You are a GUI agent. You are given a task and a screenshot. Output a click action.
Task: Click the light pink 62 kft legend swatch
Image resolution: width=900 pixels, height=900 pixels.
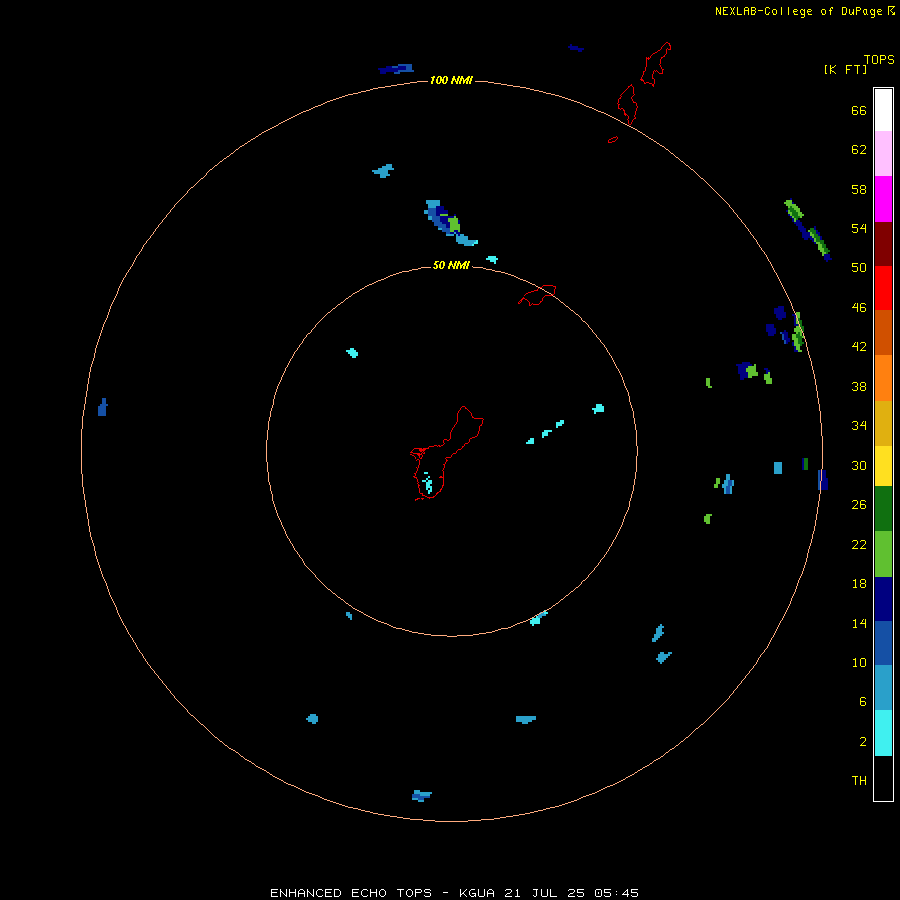tap(883, 154)
